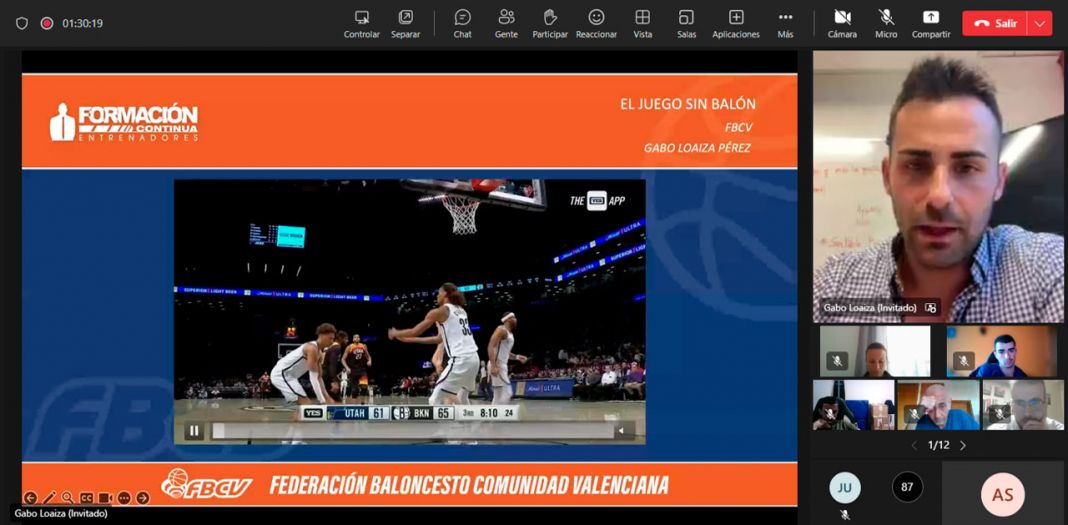Click the "Gabo Loaiza (Invitado)" presenter label at bottom left
The height and width of the screenshot is (525, 1068).
tap(61, 513)
